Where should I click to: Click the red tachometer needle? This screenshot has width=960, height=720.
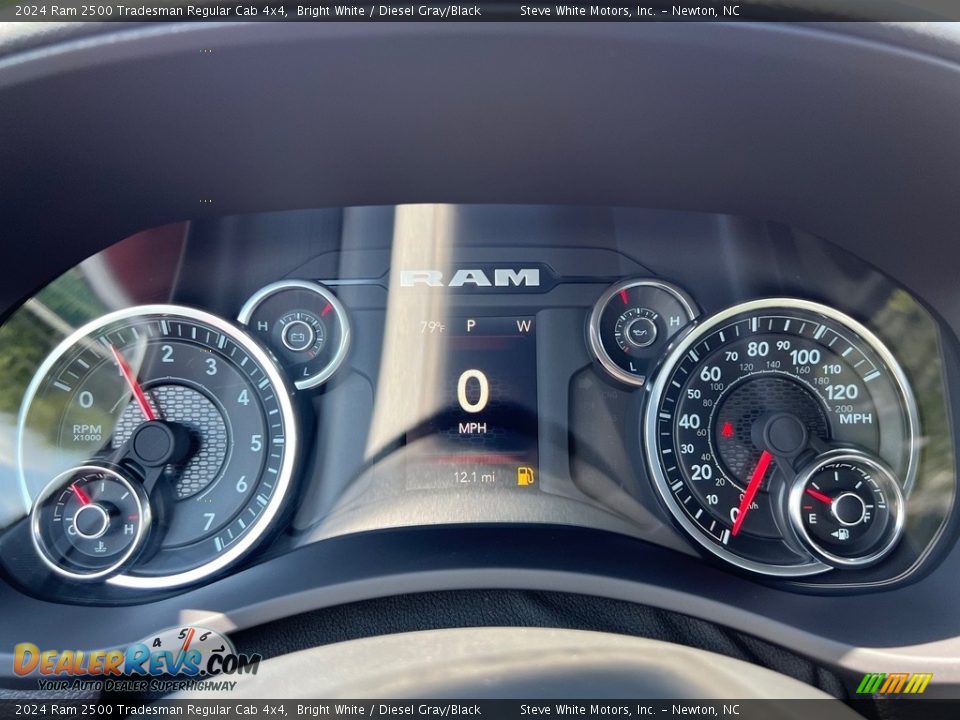[132, 384]
